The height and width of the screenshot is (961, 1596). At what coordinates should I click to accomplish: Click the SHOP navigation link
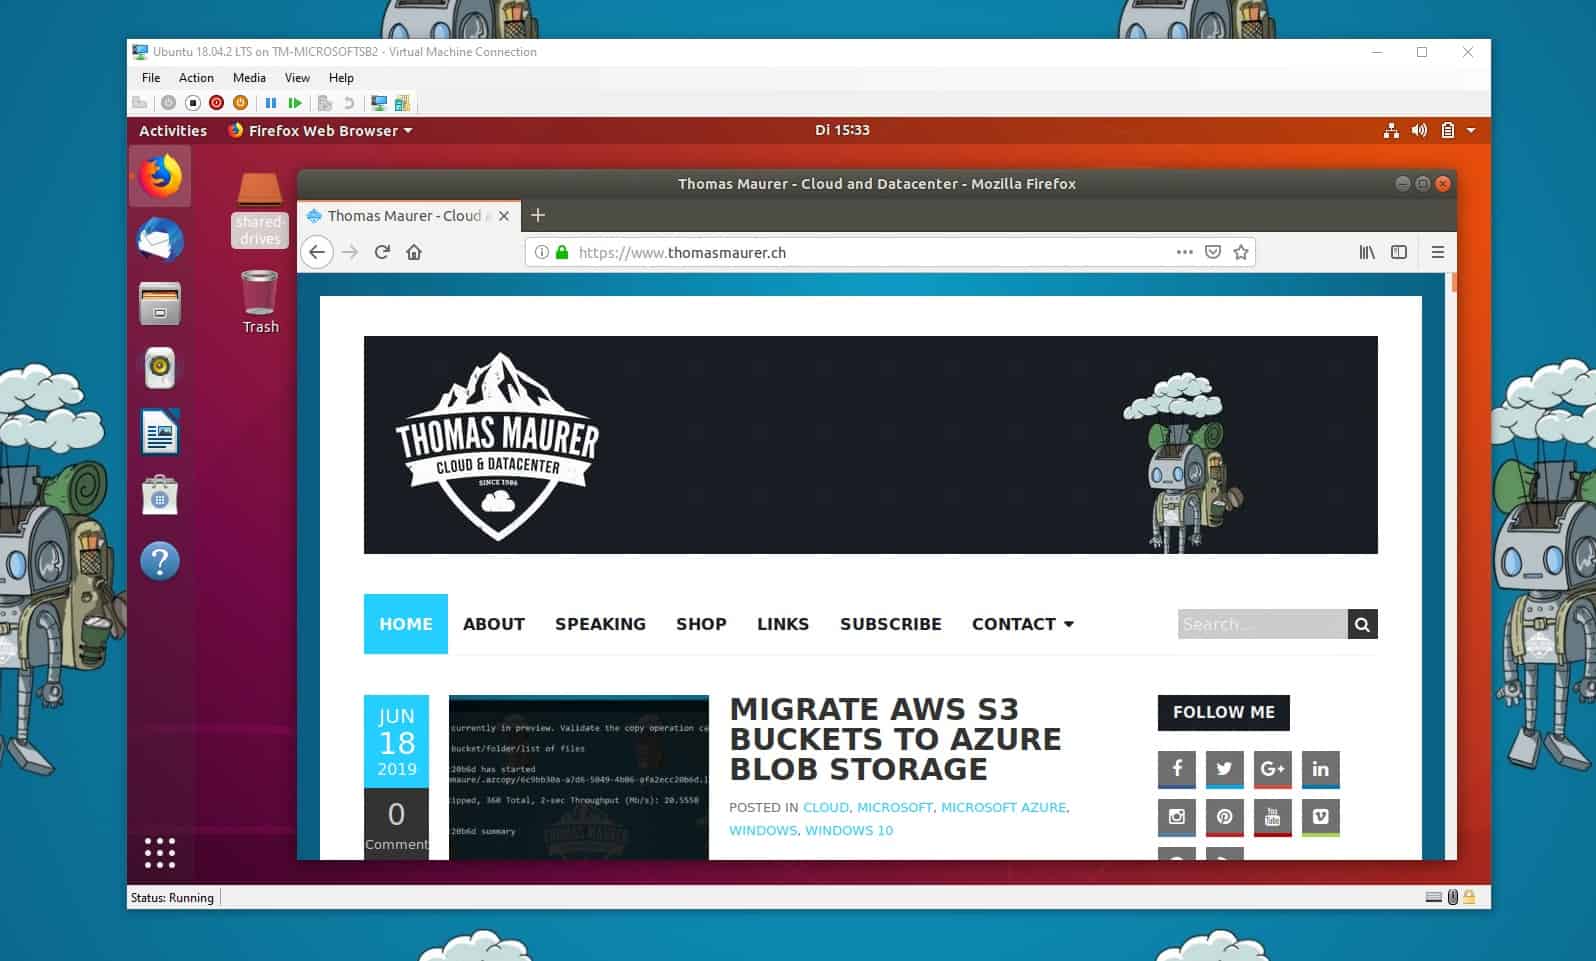[701, 624]
